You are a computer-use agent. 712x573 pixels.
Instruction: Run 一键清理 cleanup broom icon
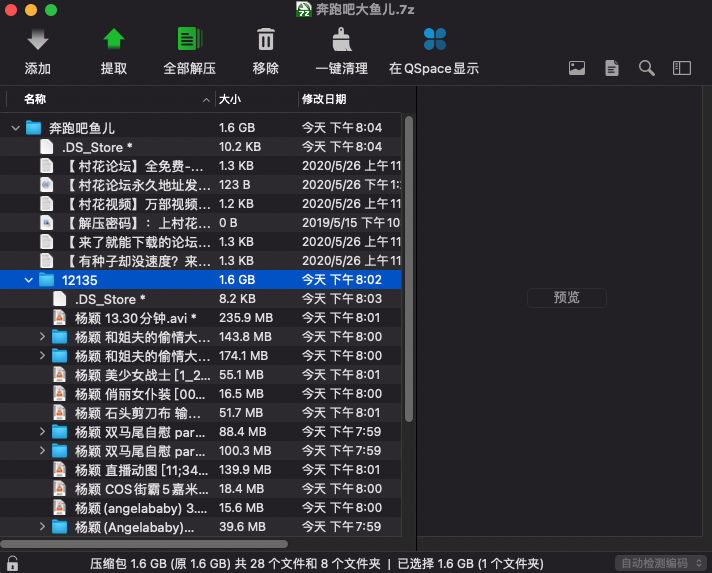click(341, 41)
